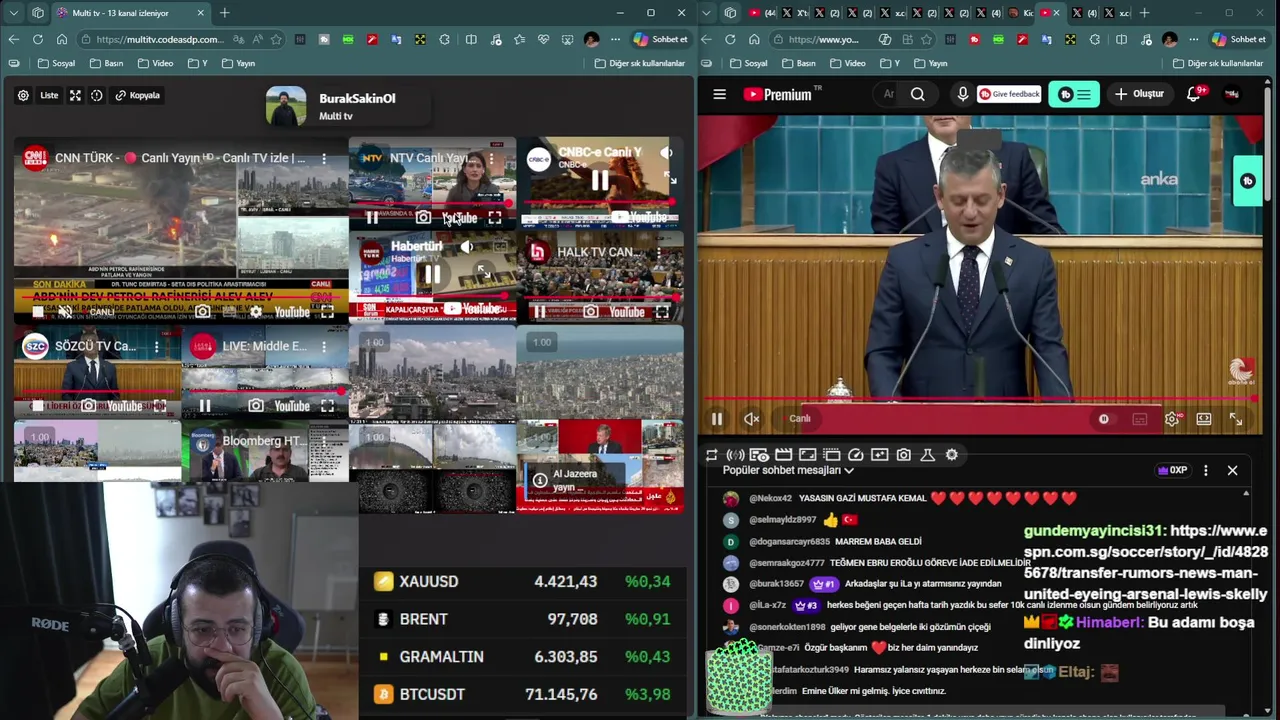Viewport: 1280px width, 720px height.
Task: Click the BTCUSDT ticker row
Action: (524, 694)
